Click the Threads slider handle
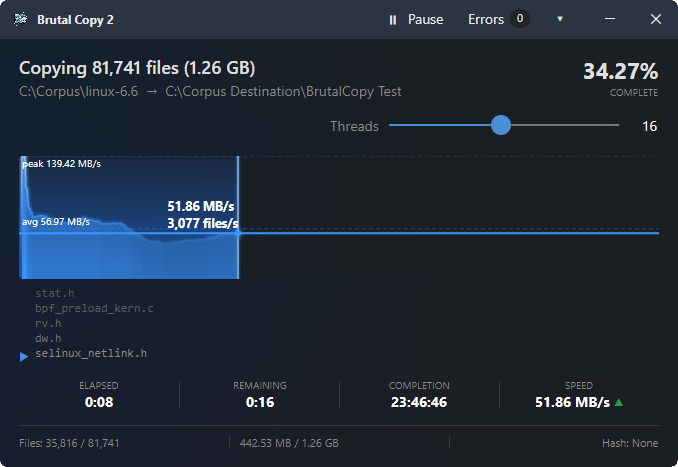 pyautogui.click(x=501, y=125)
